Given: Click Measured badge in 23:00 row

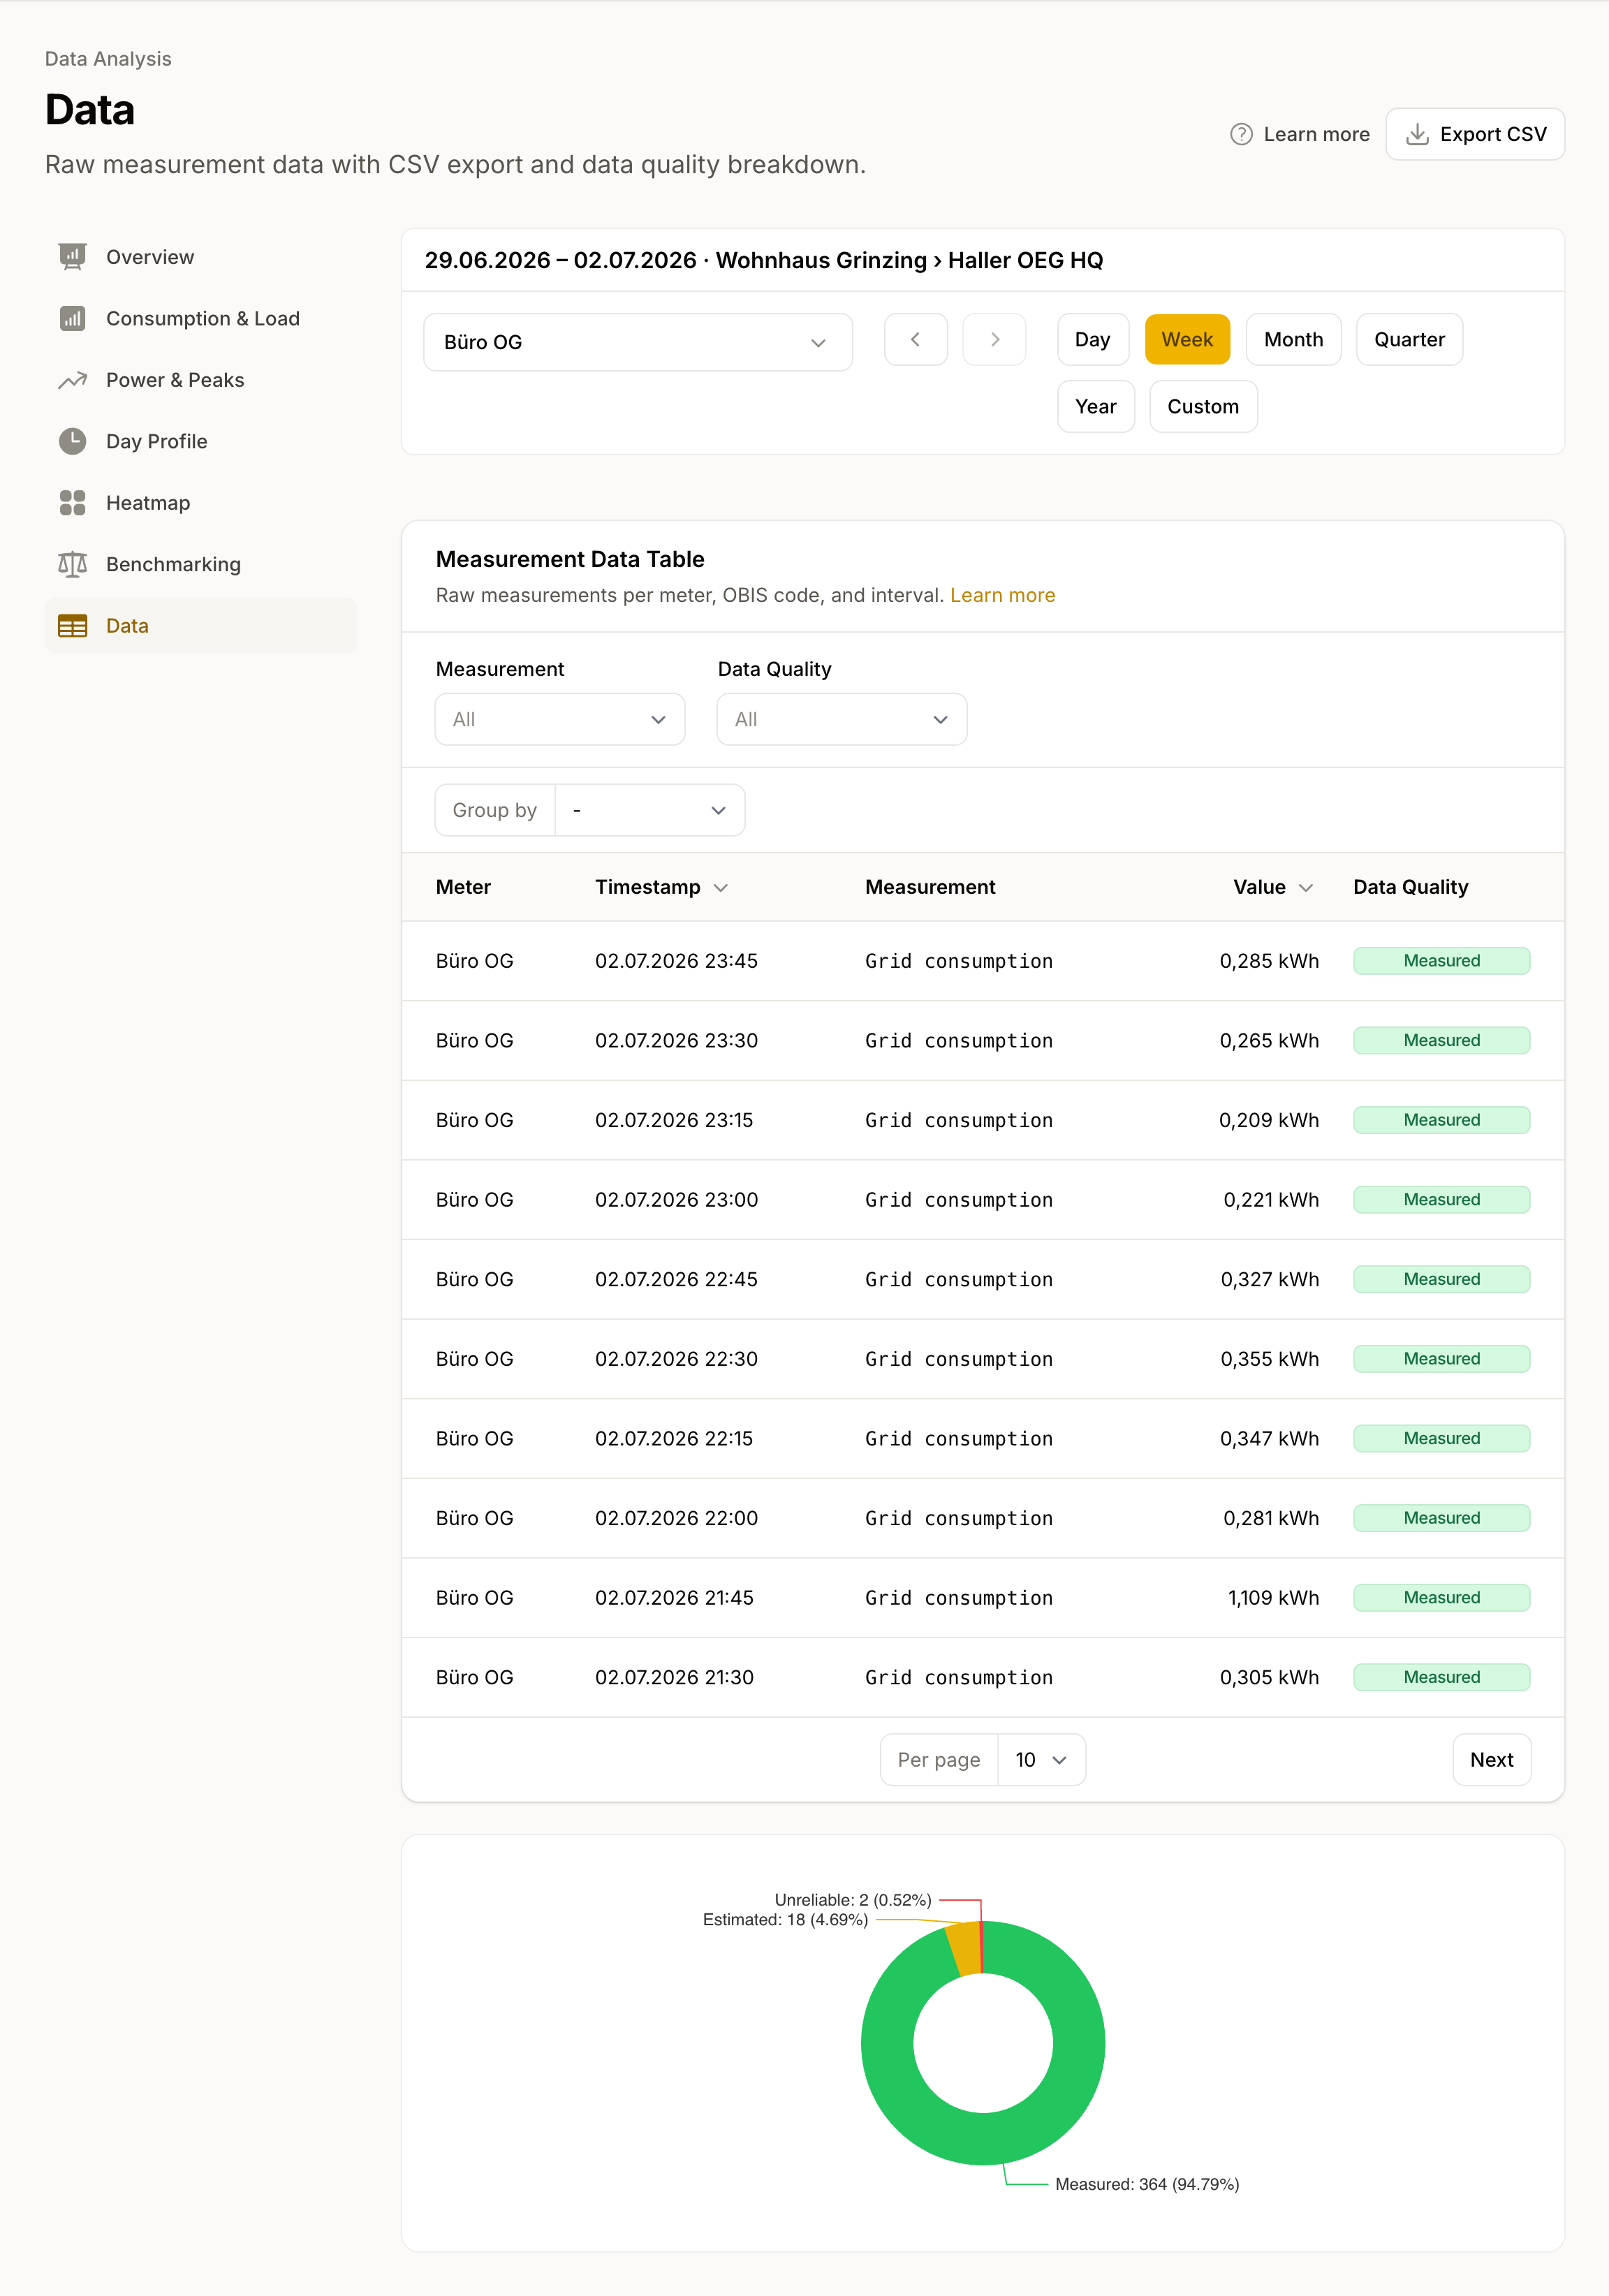Looking at the screenshot, I should [1441, 1200].
